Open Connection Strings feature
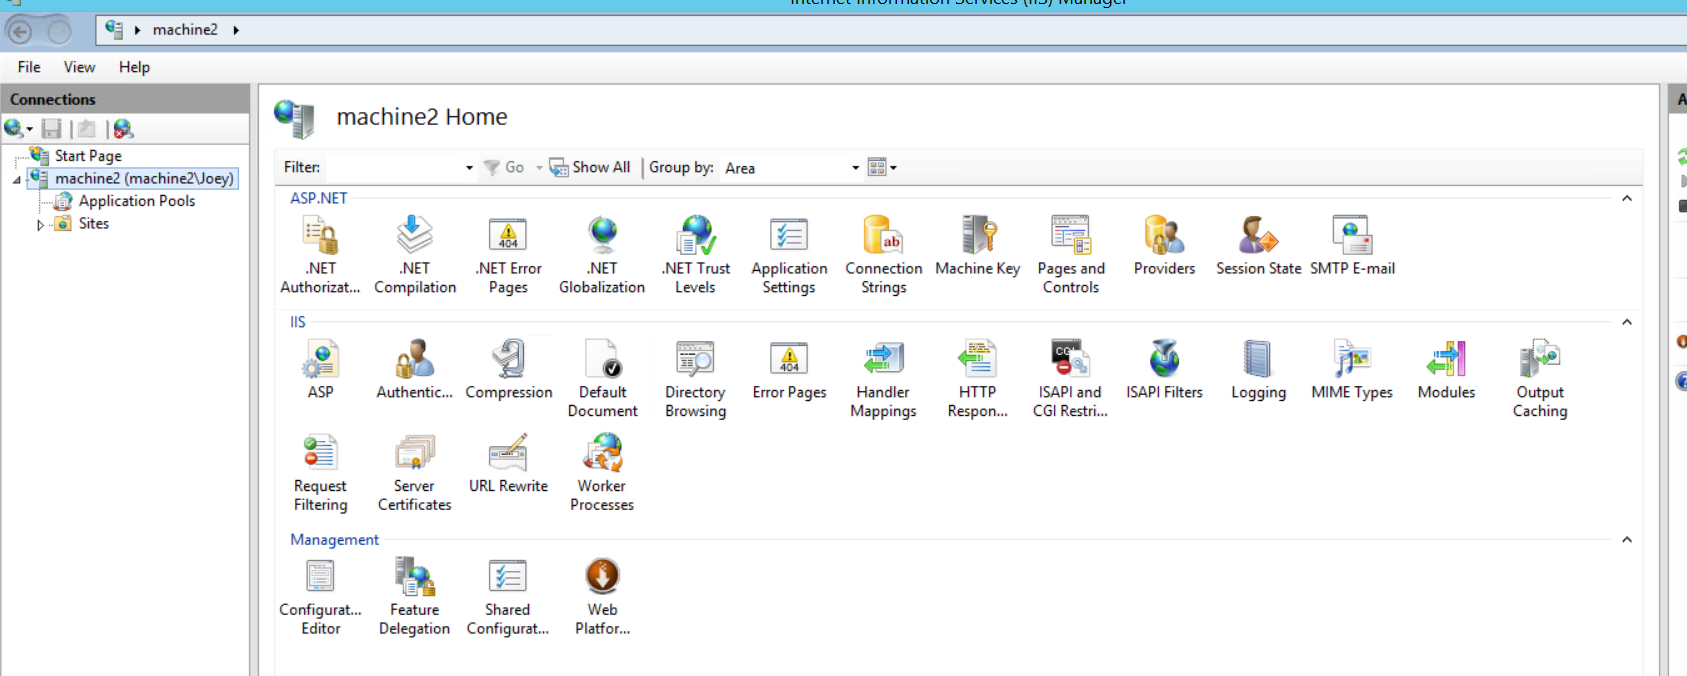The width and height of the screenshot is (1687, 676). click(884, 255)
